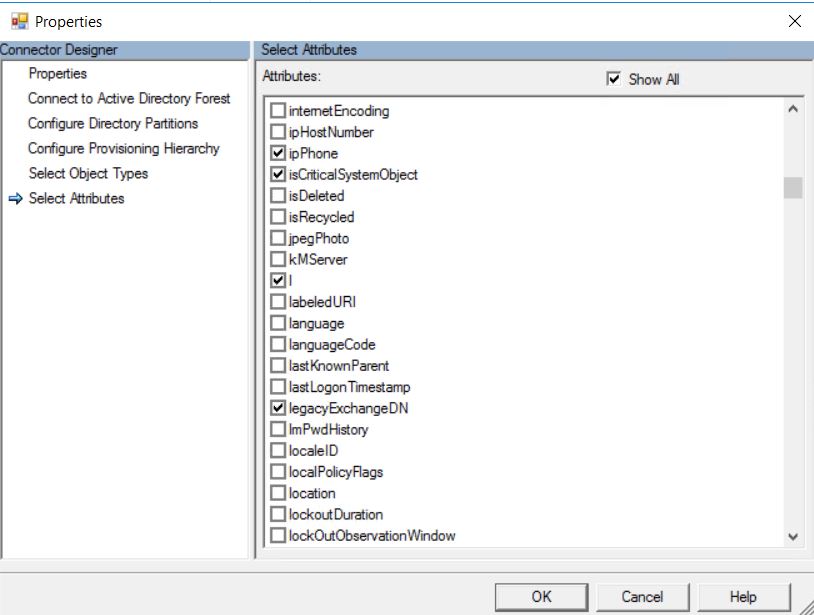Enable the jpegPhoto attribute checkbox
Image resolution: width=814 pixels, height=615 pixels.
click(278, 239)
